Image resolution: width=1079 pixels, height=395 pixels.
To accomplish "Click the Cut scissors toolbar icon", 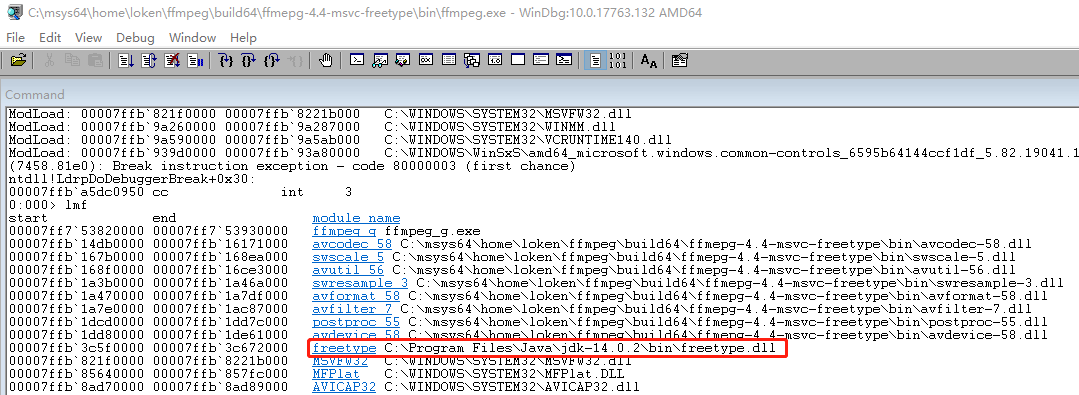I will click(x=50, y=60).
